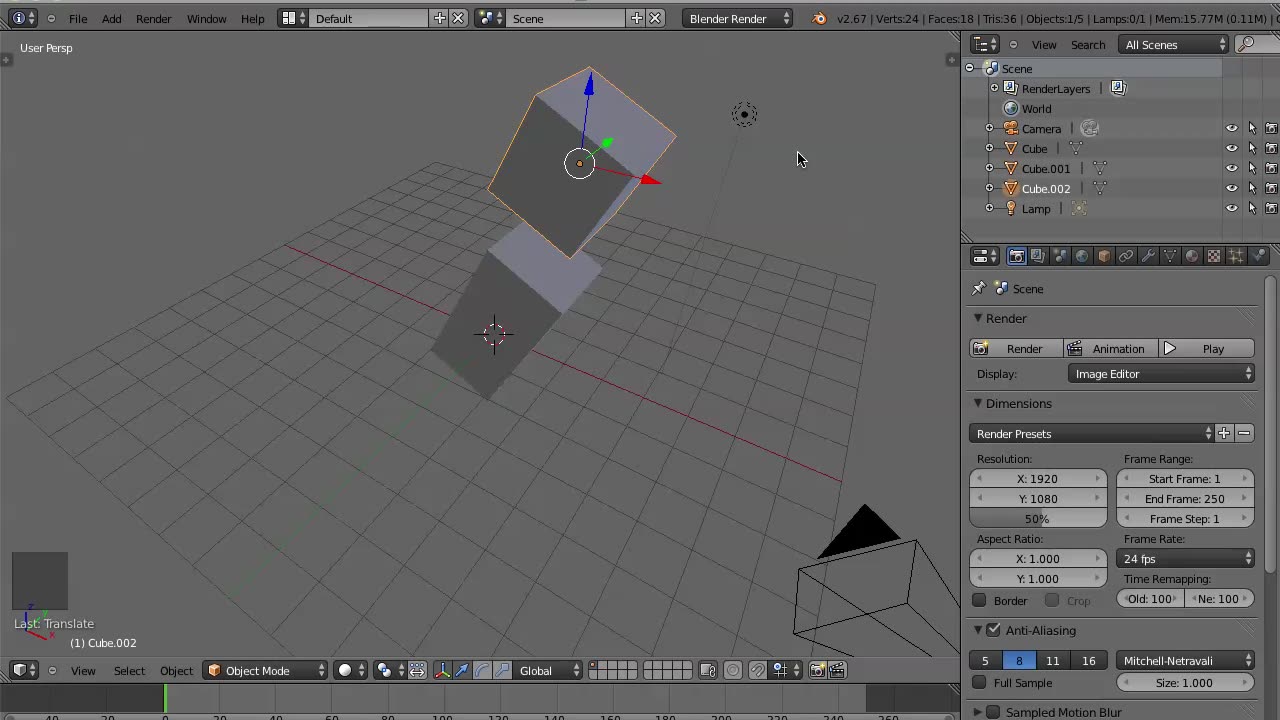Toggle visibility eye for Lamp
The image size is (1280, 720).
pyautogui.click(x=1232, y=208)
